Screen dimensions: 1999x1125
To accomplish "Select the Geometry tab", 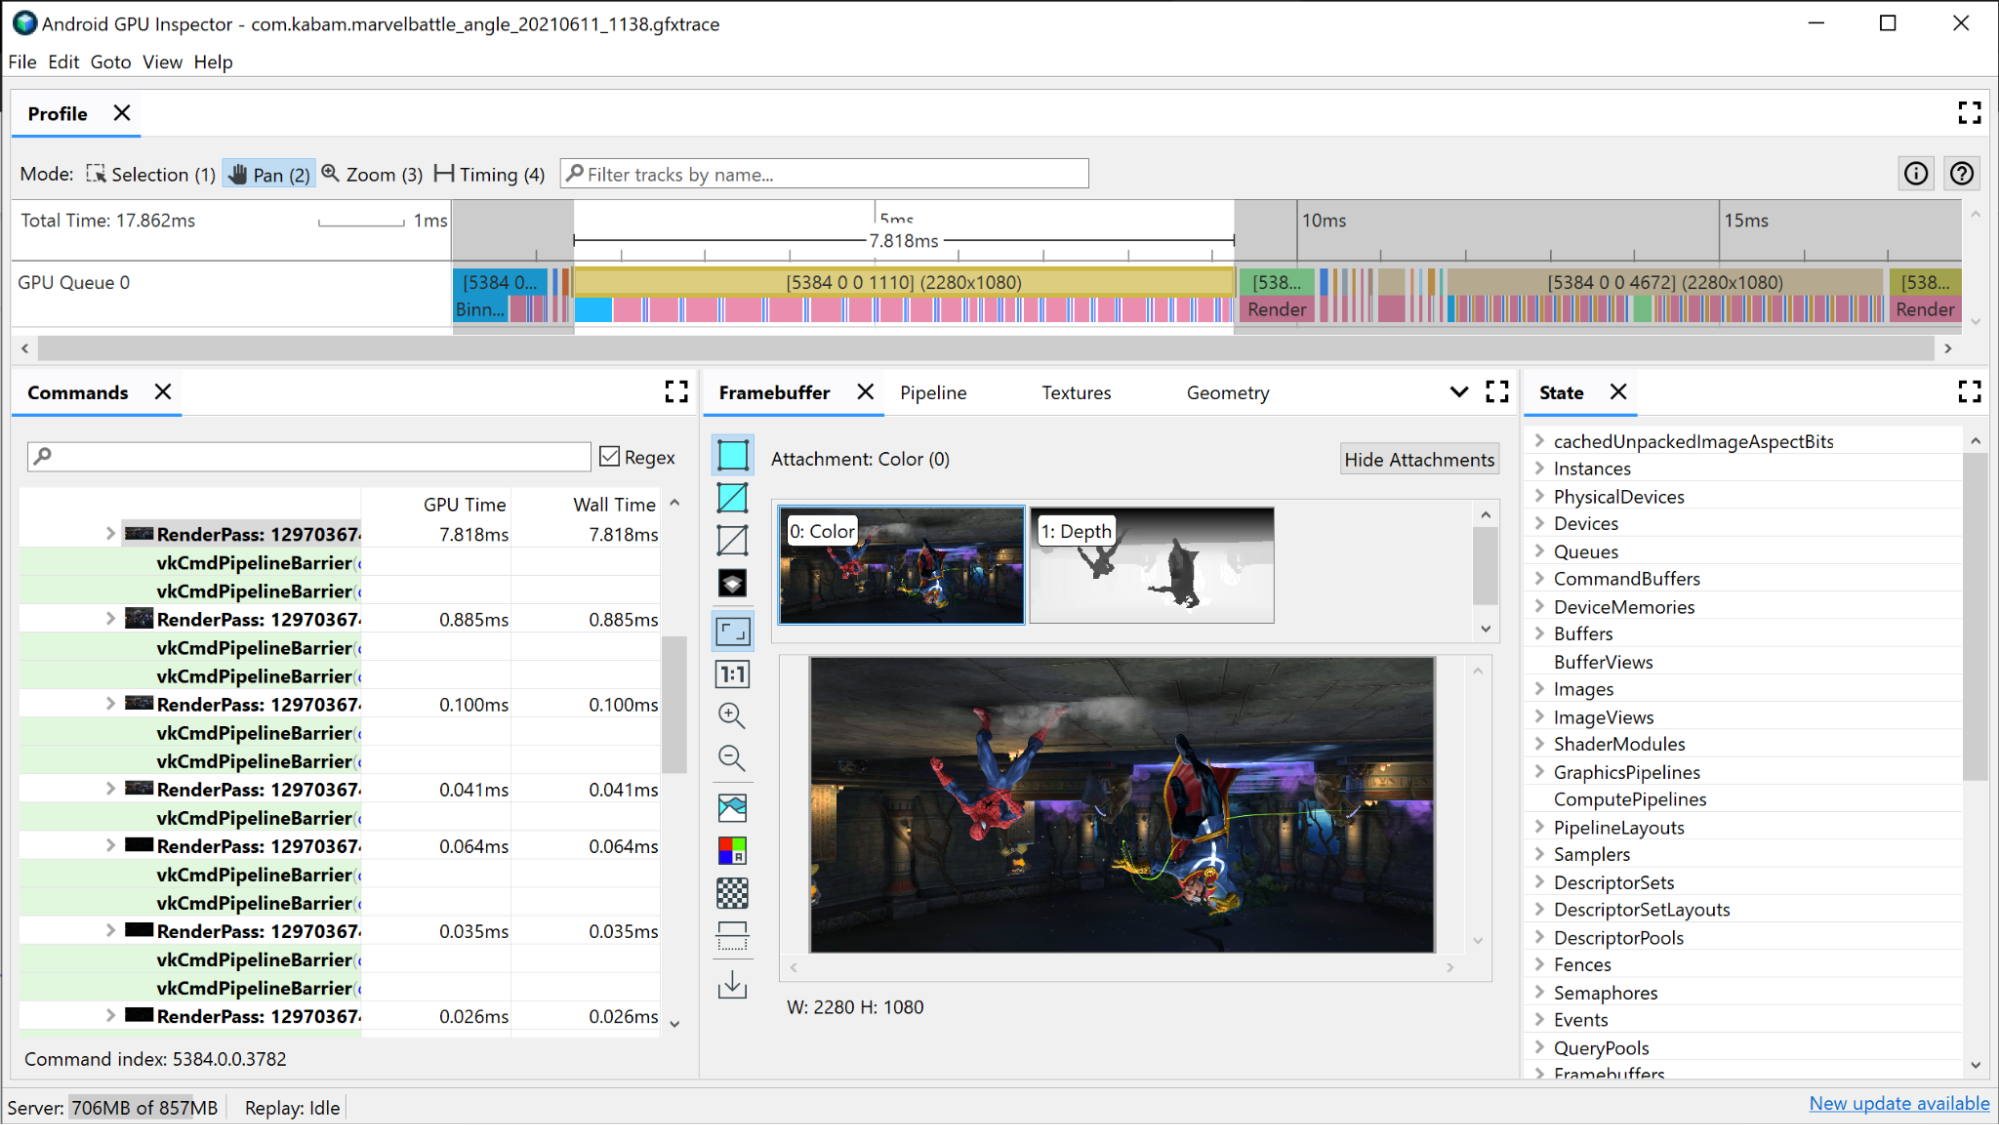I will point(1226,391).
